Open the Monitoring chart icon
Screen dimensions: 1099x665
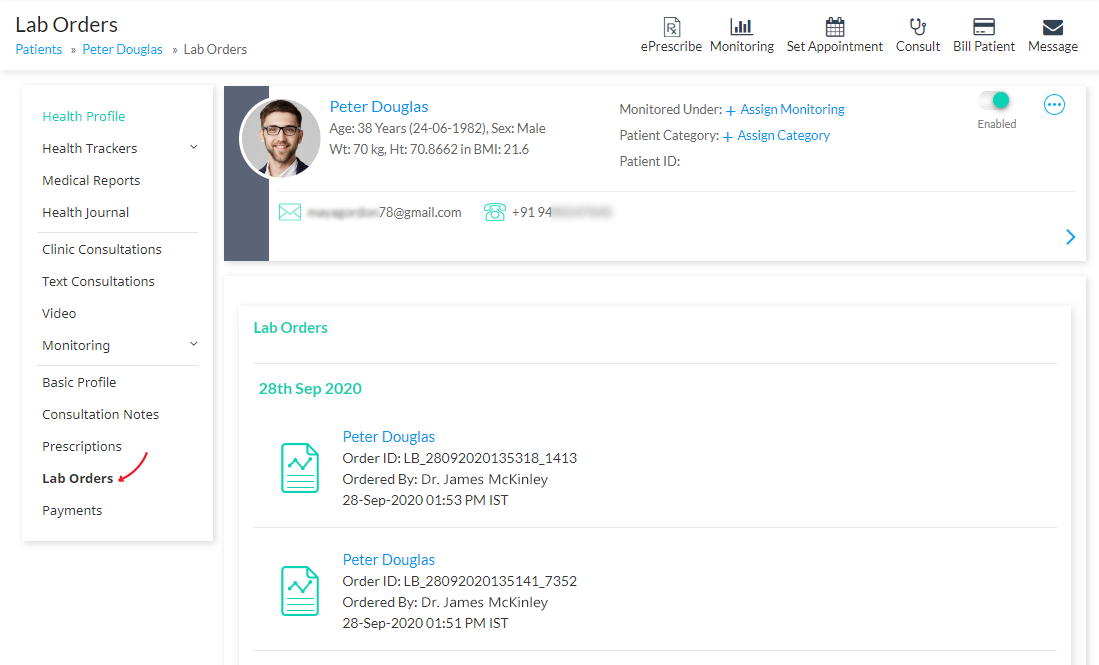point(741,27)
